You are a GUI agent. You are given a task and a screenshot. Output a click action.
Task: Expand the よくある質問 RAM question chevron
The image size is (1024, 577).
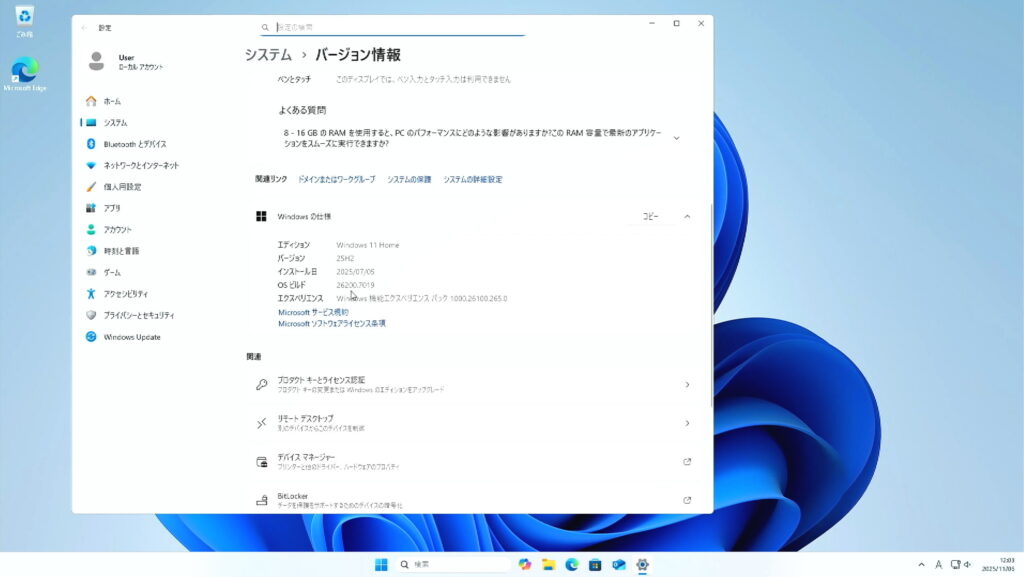[x=677, y=138]
